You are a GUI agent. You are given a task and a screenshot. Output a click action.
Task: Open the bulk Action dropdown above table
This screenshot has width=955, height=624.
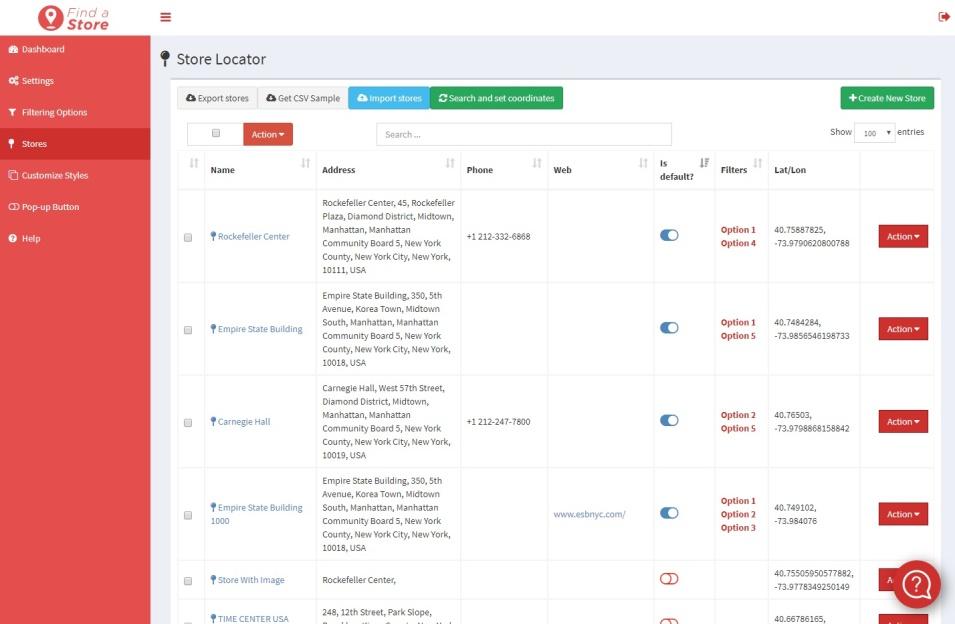[267, 134]
